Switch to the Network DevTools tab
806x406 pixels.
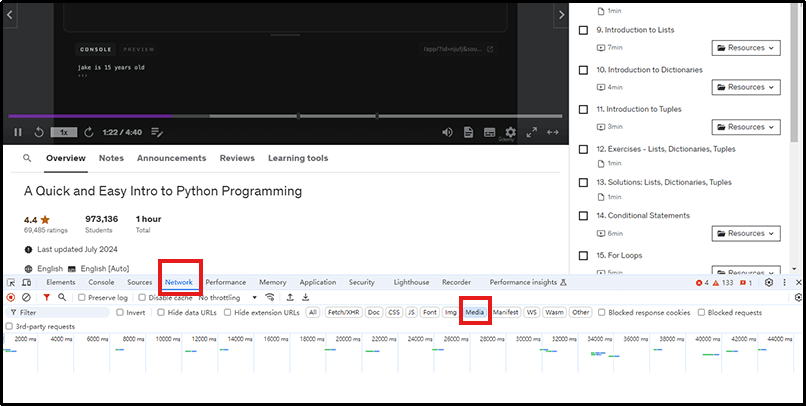(179, 282)
